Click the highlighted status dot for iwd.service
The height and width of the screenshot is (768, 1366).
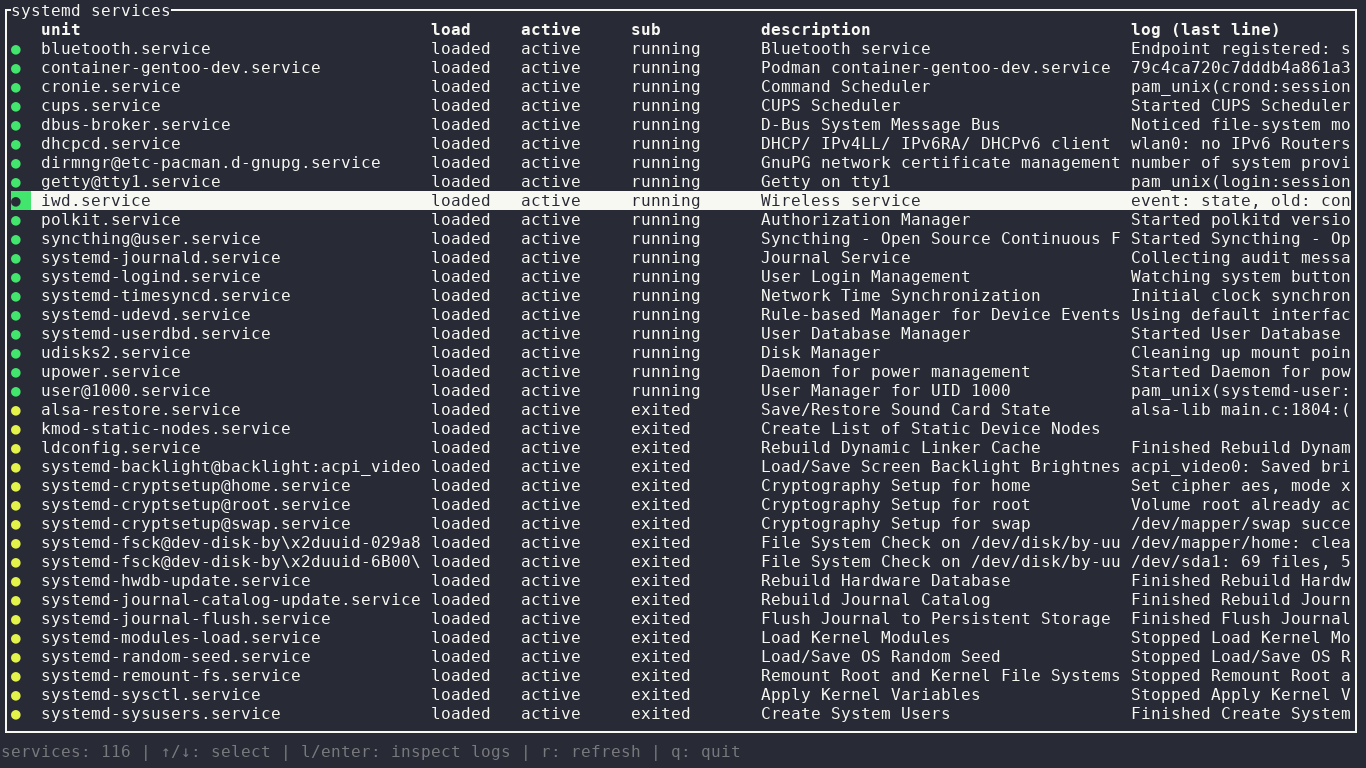(x=16, y=201)
